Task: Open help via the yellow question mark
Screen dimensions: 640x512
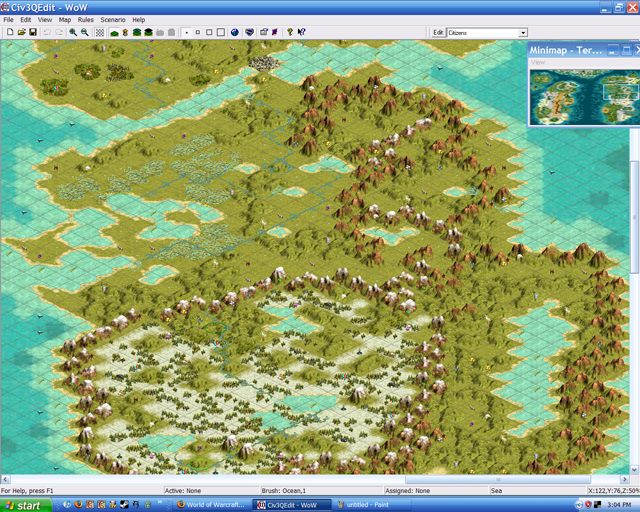Action: [x=289, y=32]
